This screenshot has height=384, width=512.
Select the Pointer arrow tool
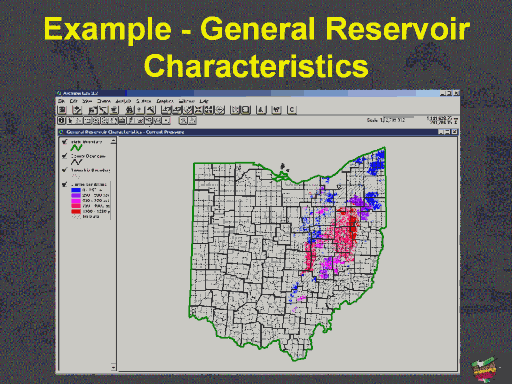(70, 121)
